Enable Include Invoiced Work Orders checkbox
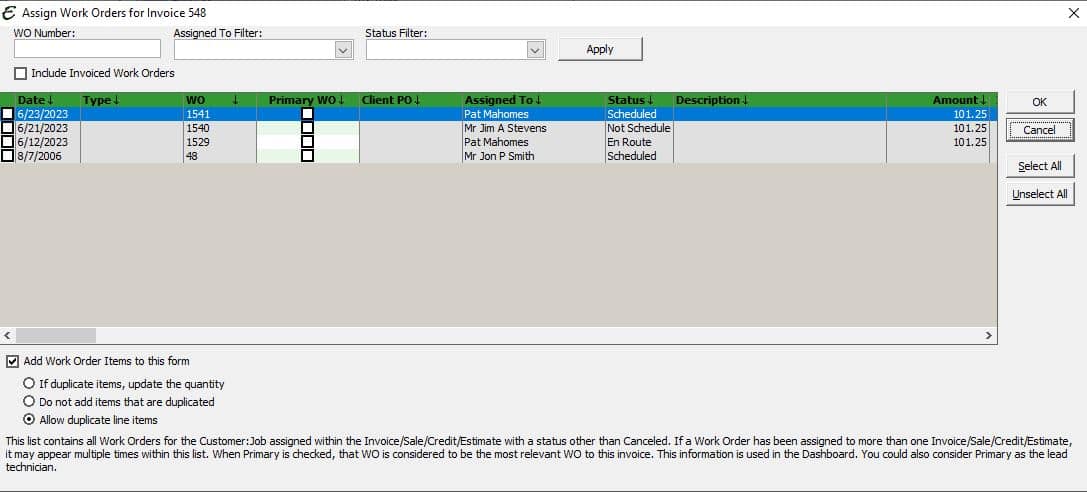Screen dimensions: 1087x492 coord(20,73)
